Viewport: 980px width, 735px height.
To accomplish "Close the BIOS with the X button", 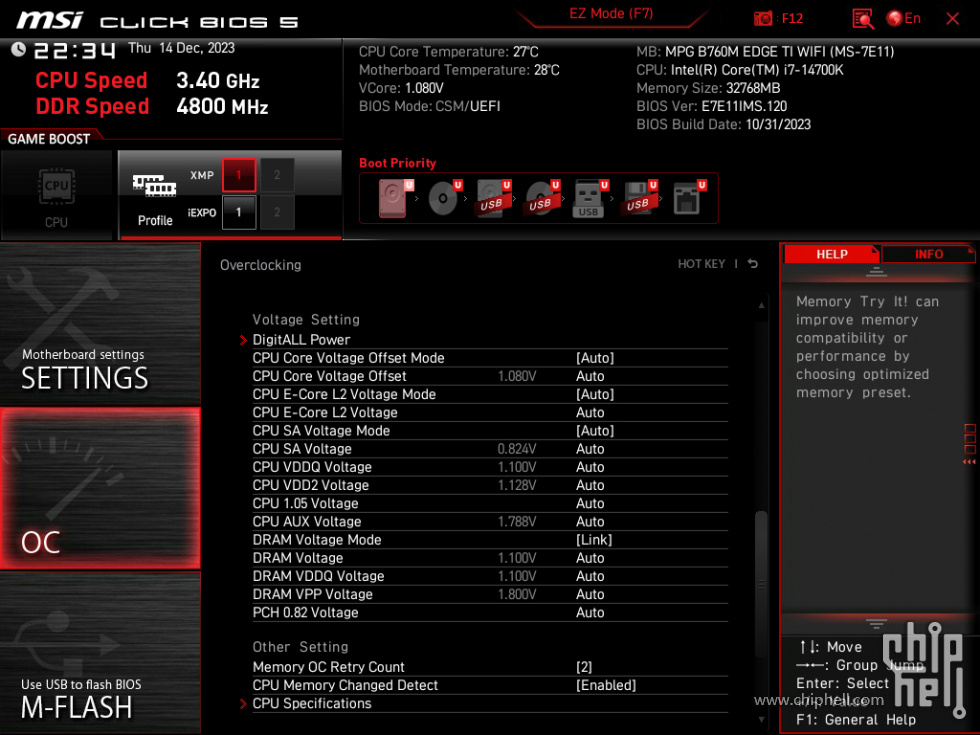I will tap(952, 19).
